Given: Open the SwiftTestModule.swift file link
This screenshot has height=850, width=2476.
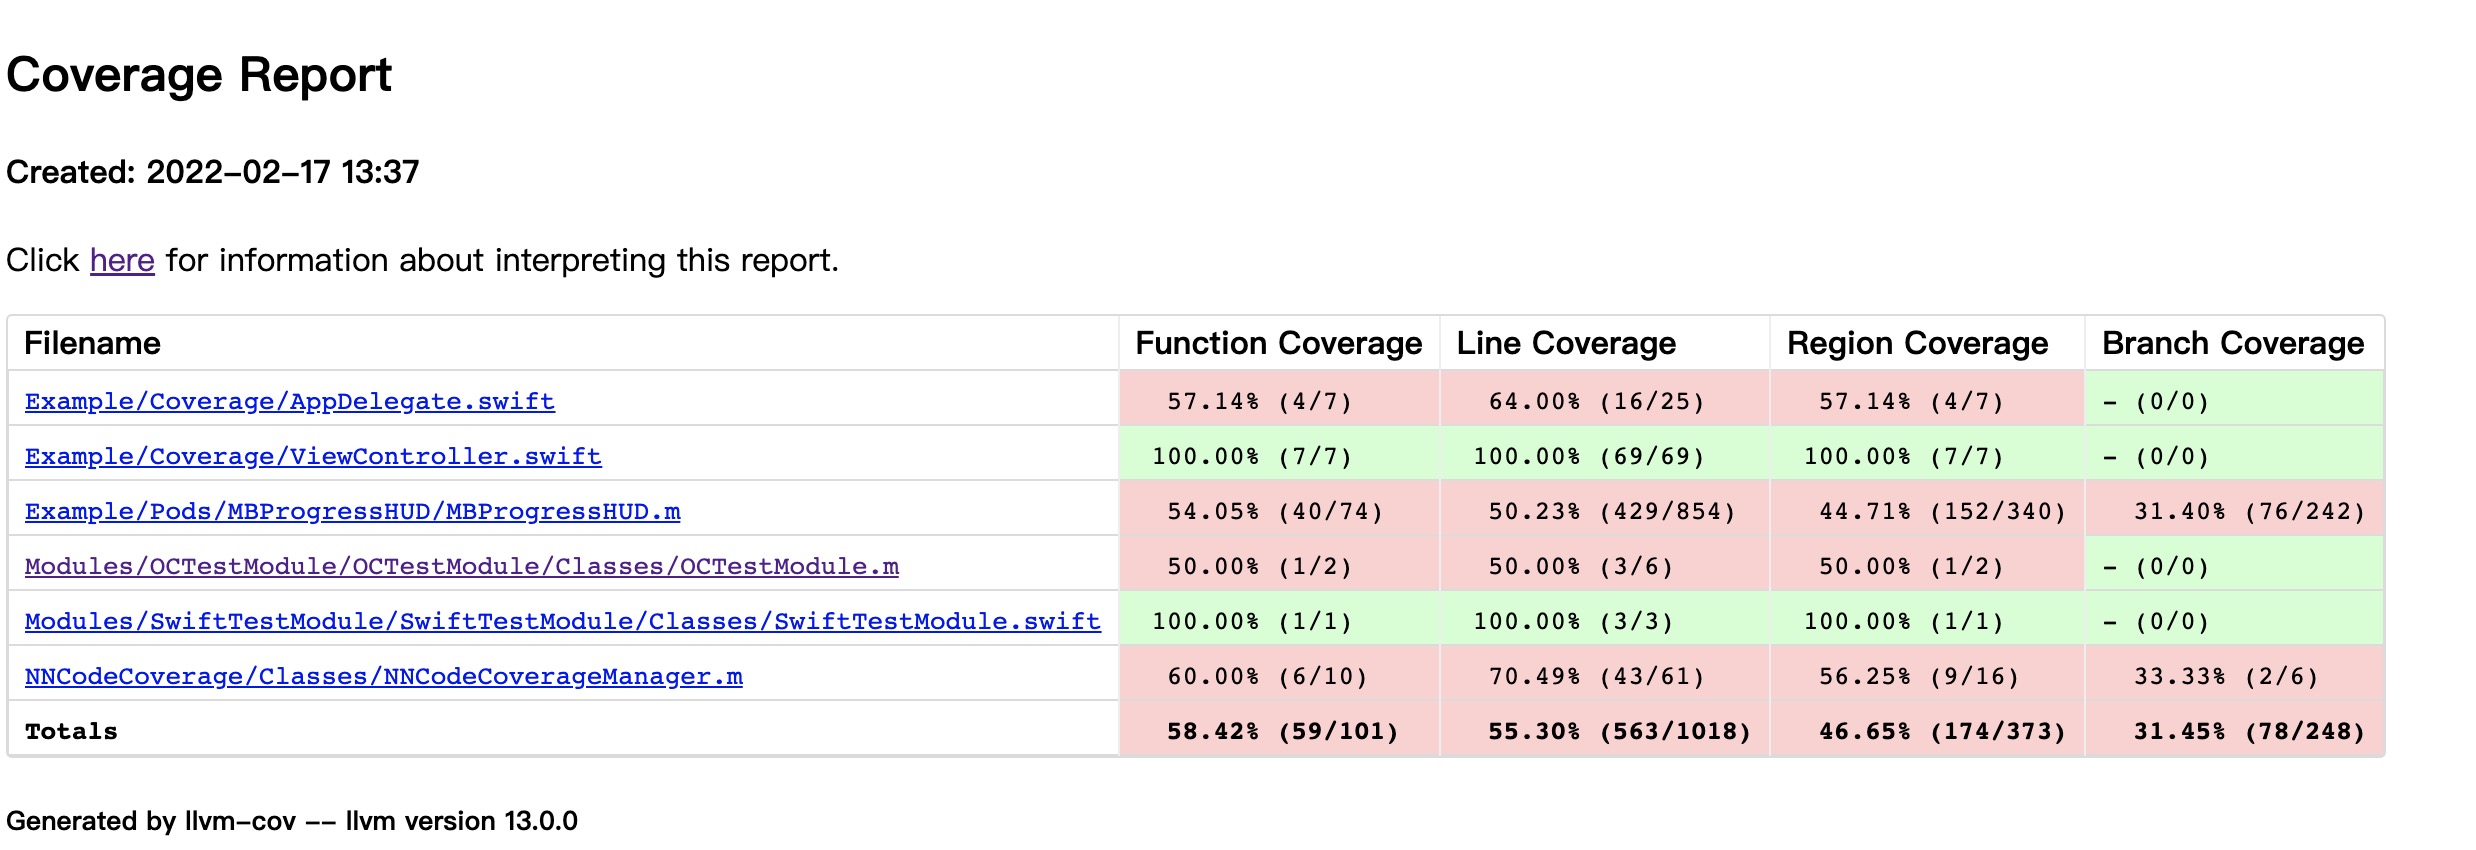Looking at the screenshot, I should 562,621.
